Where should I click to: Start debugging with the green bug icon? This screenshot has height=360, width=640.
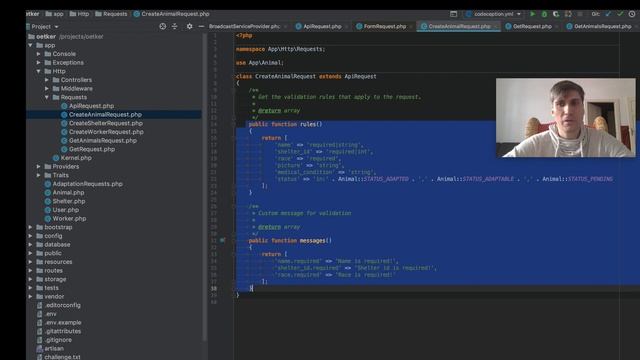pyautogui.click(x=544, y=14)
